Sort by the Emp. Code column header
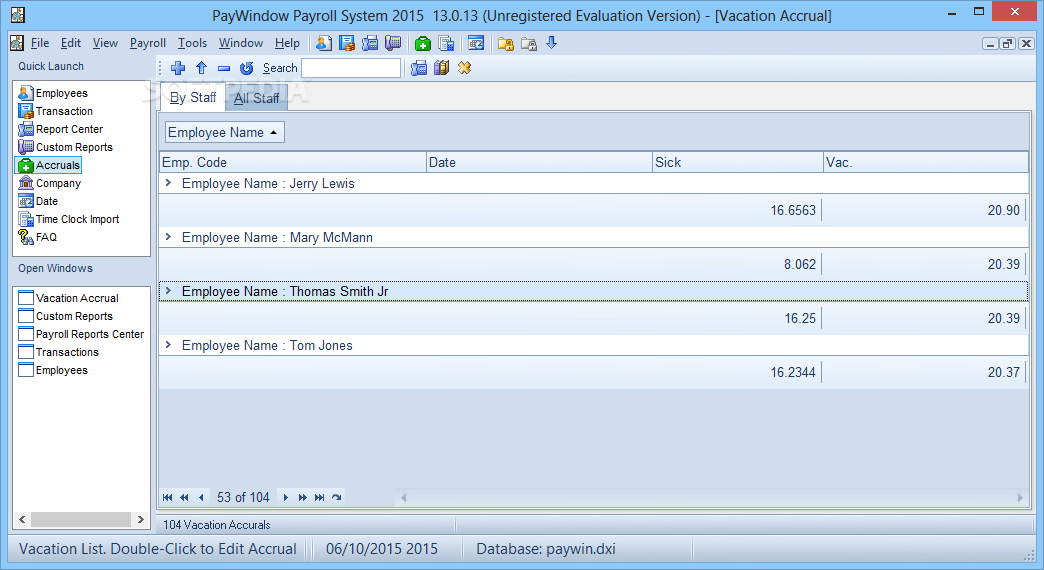The image size is (1044, 570). tap(293, 162)
